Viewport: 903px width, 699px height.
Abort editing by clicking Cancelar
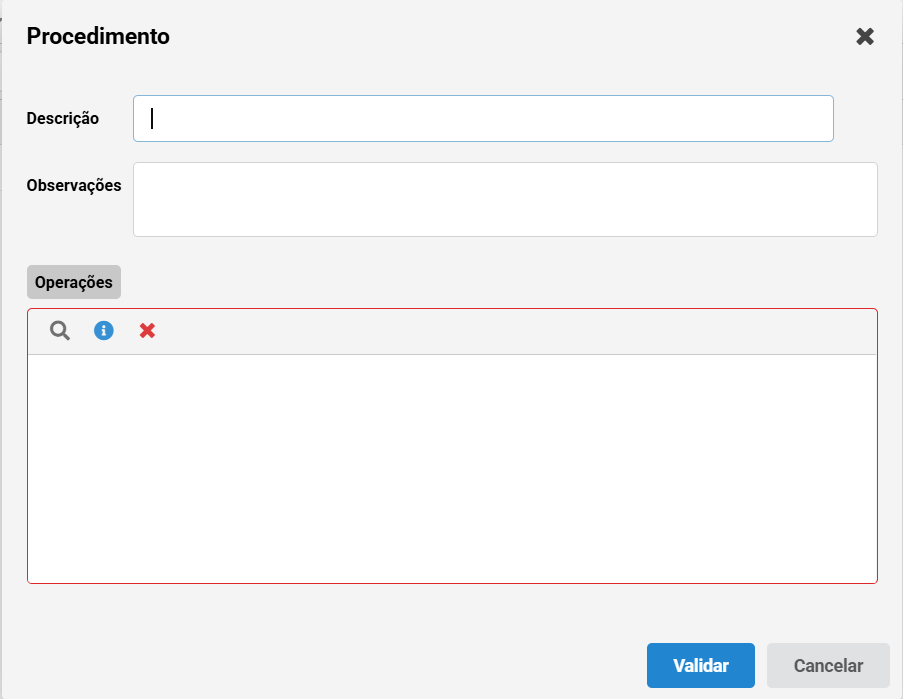(x=828, y=666)
